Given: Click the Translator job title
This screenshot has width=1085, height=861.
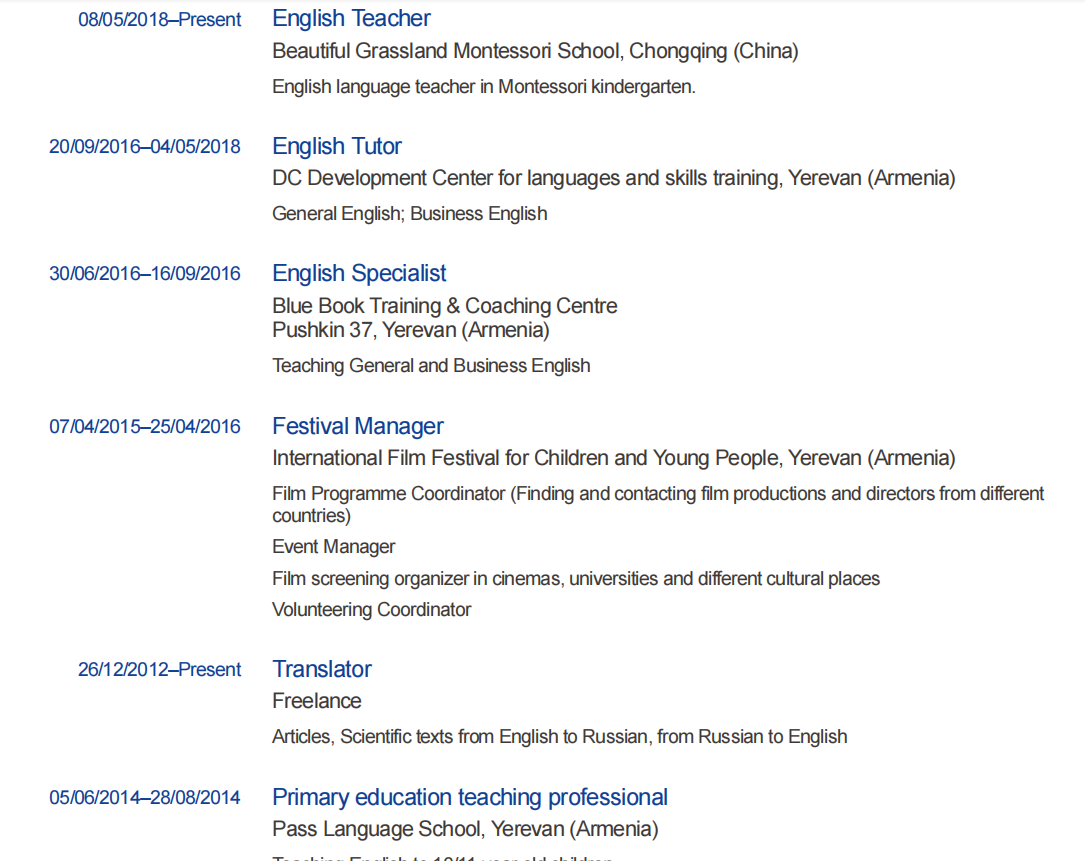Looking at the screenshot, I should tap(322, 670).
